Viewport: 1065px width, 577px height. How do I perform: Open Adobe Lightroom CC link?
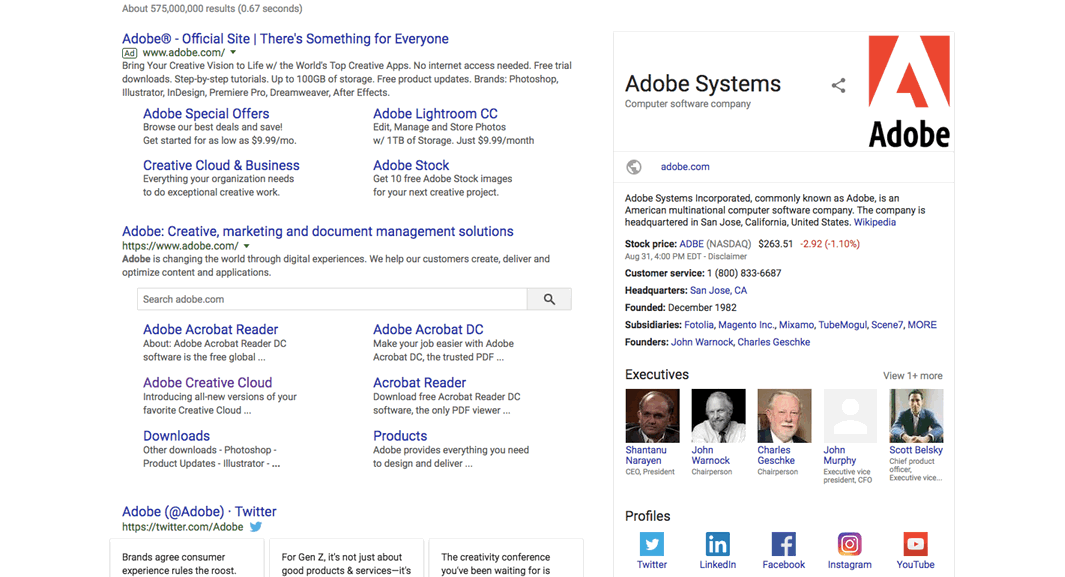point(435,113)
